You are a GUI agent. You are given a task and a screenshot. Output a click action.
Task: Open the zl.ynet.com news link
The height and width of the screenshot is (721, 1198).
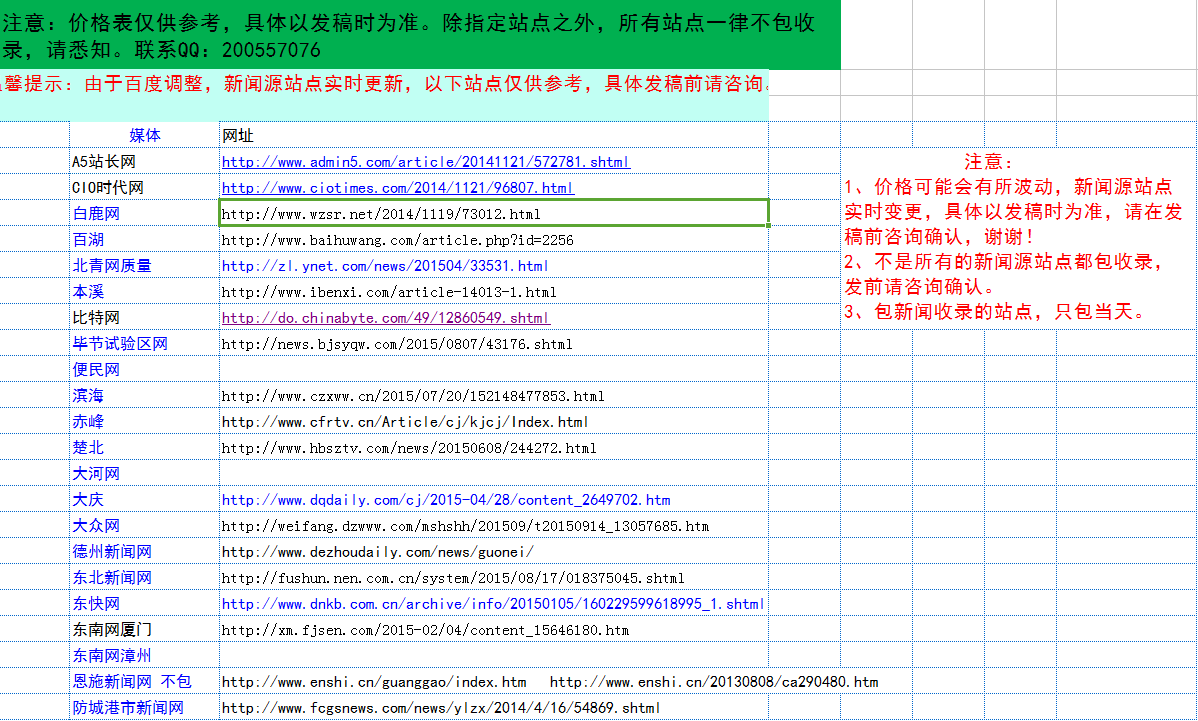(385, 266)
